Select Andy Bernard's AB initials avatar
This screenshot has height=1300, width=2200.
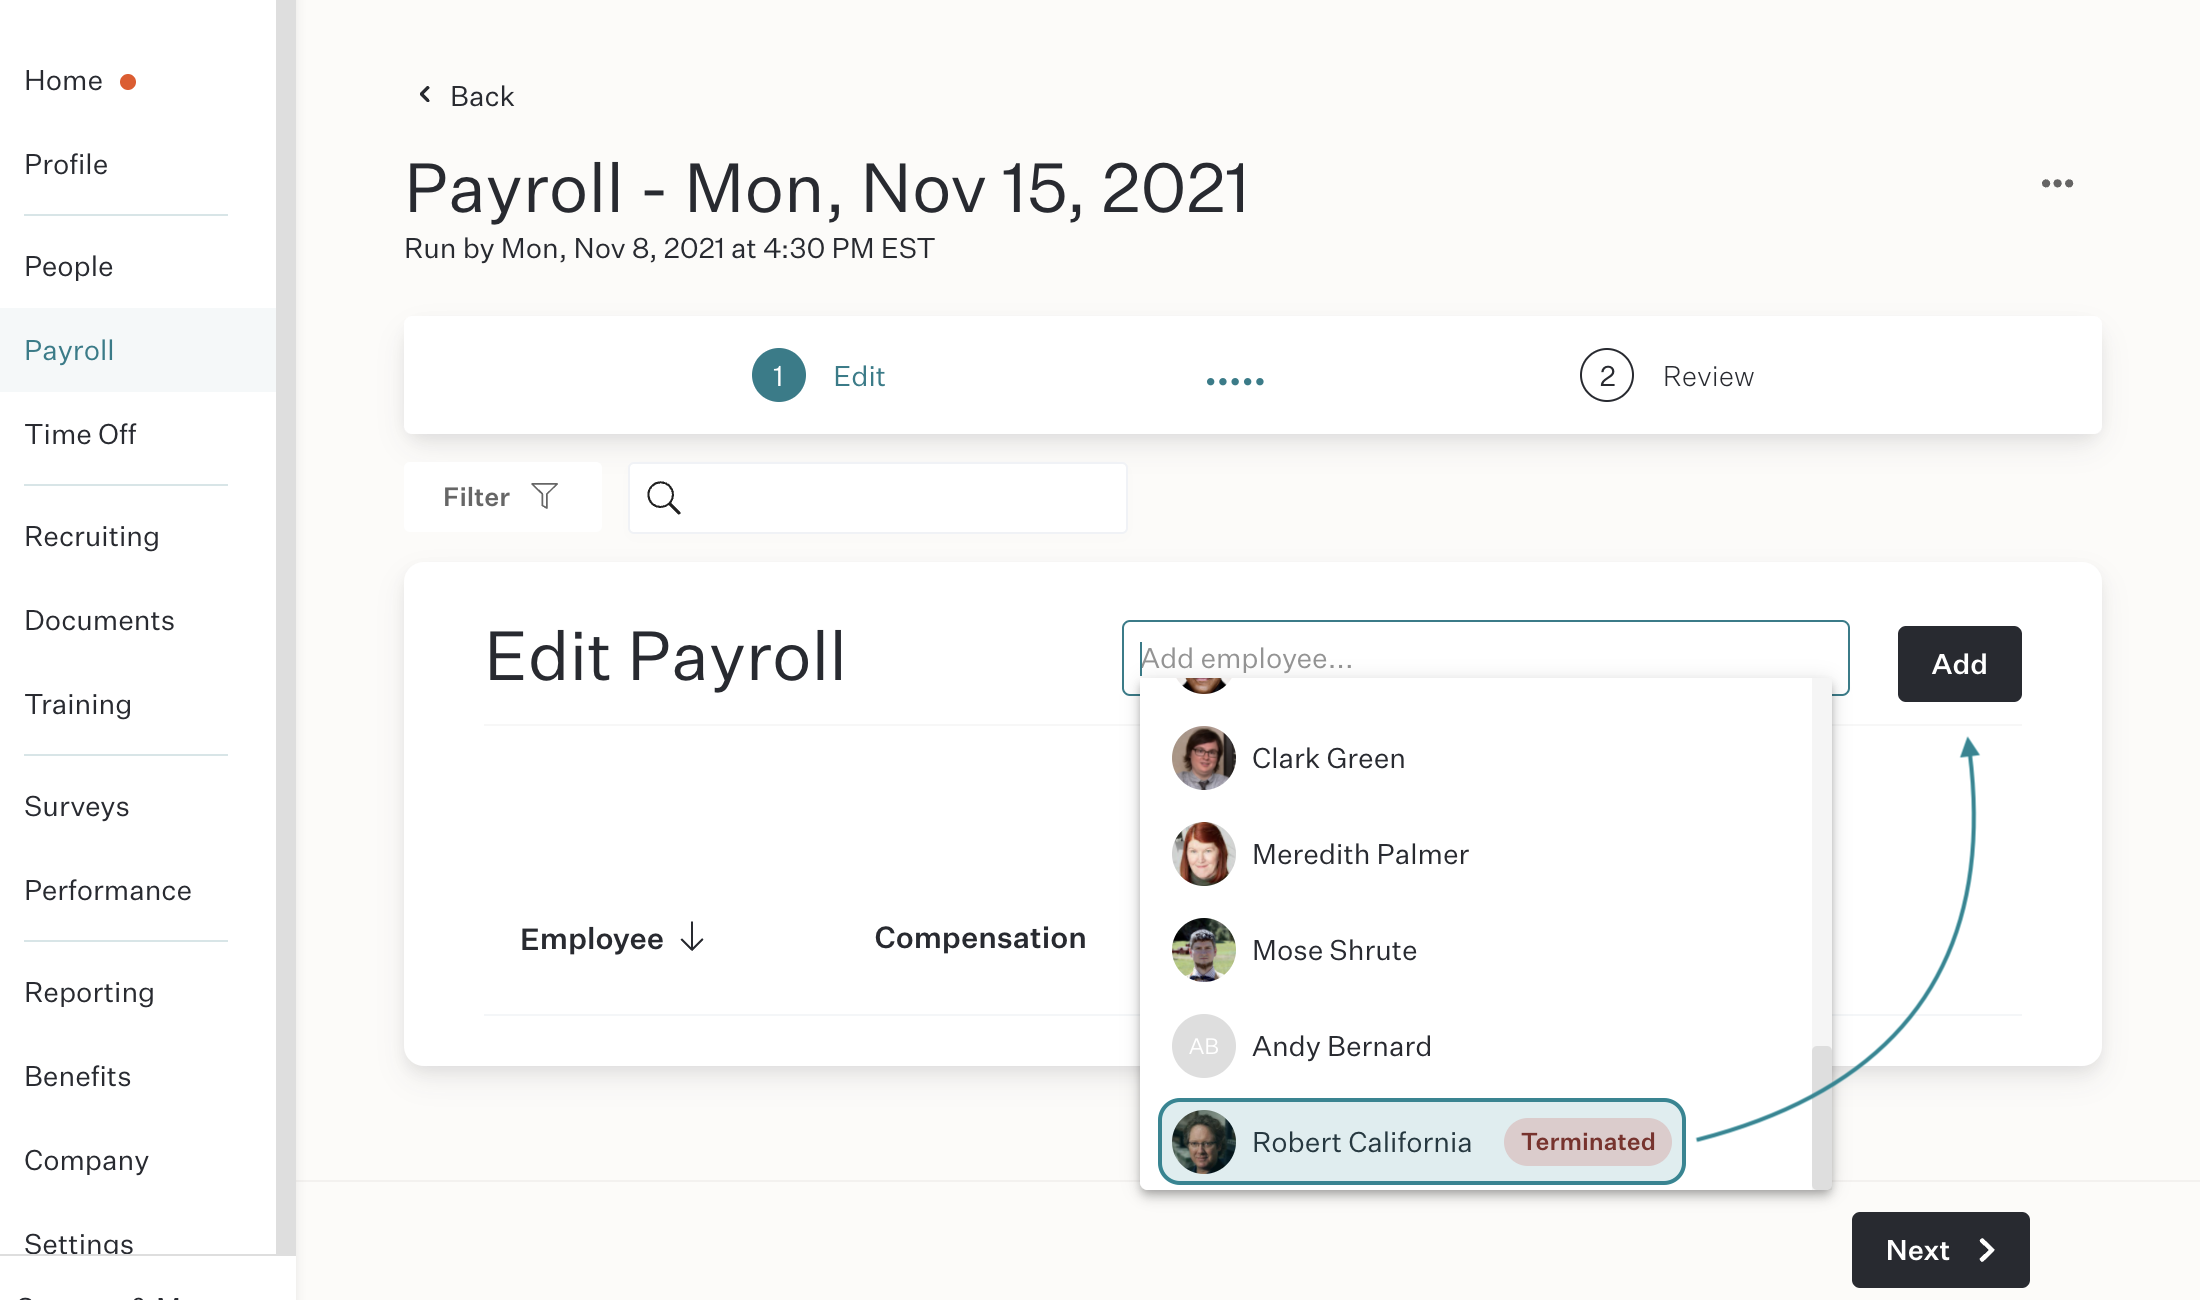pyautogui.click(x=1204, y=1046)
